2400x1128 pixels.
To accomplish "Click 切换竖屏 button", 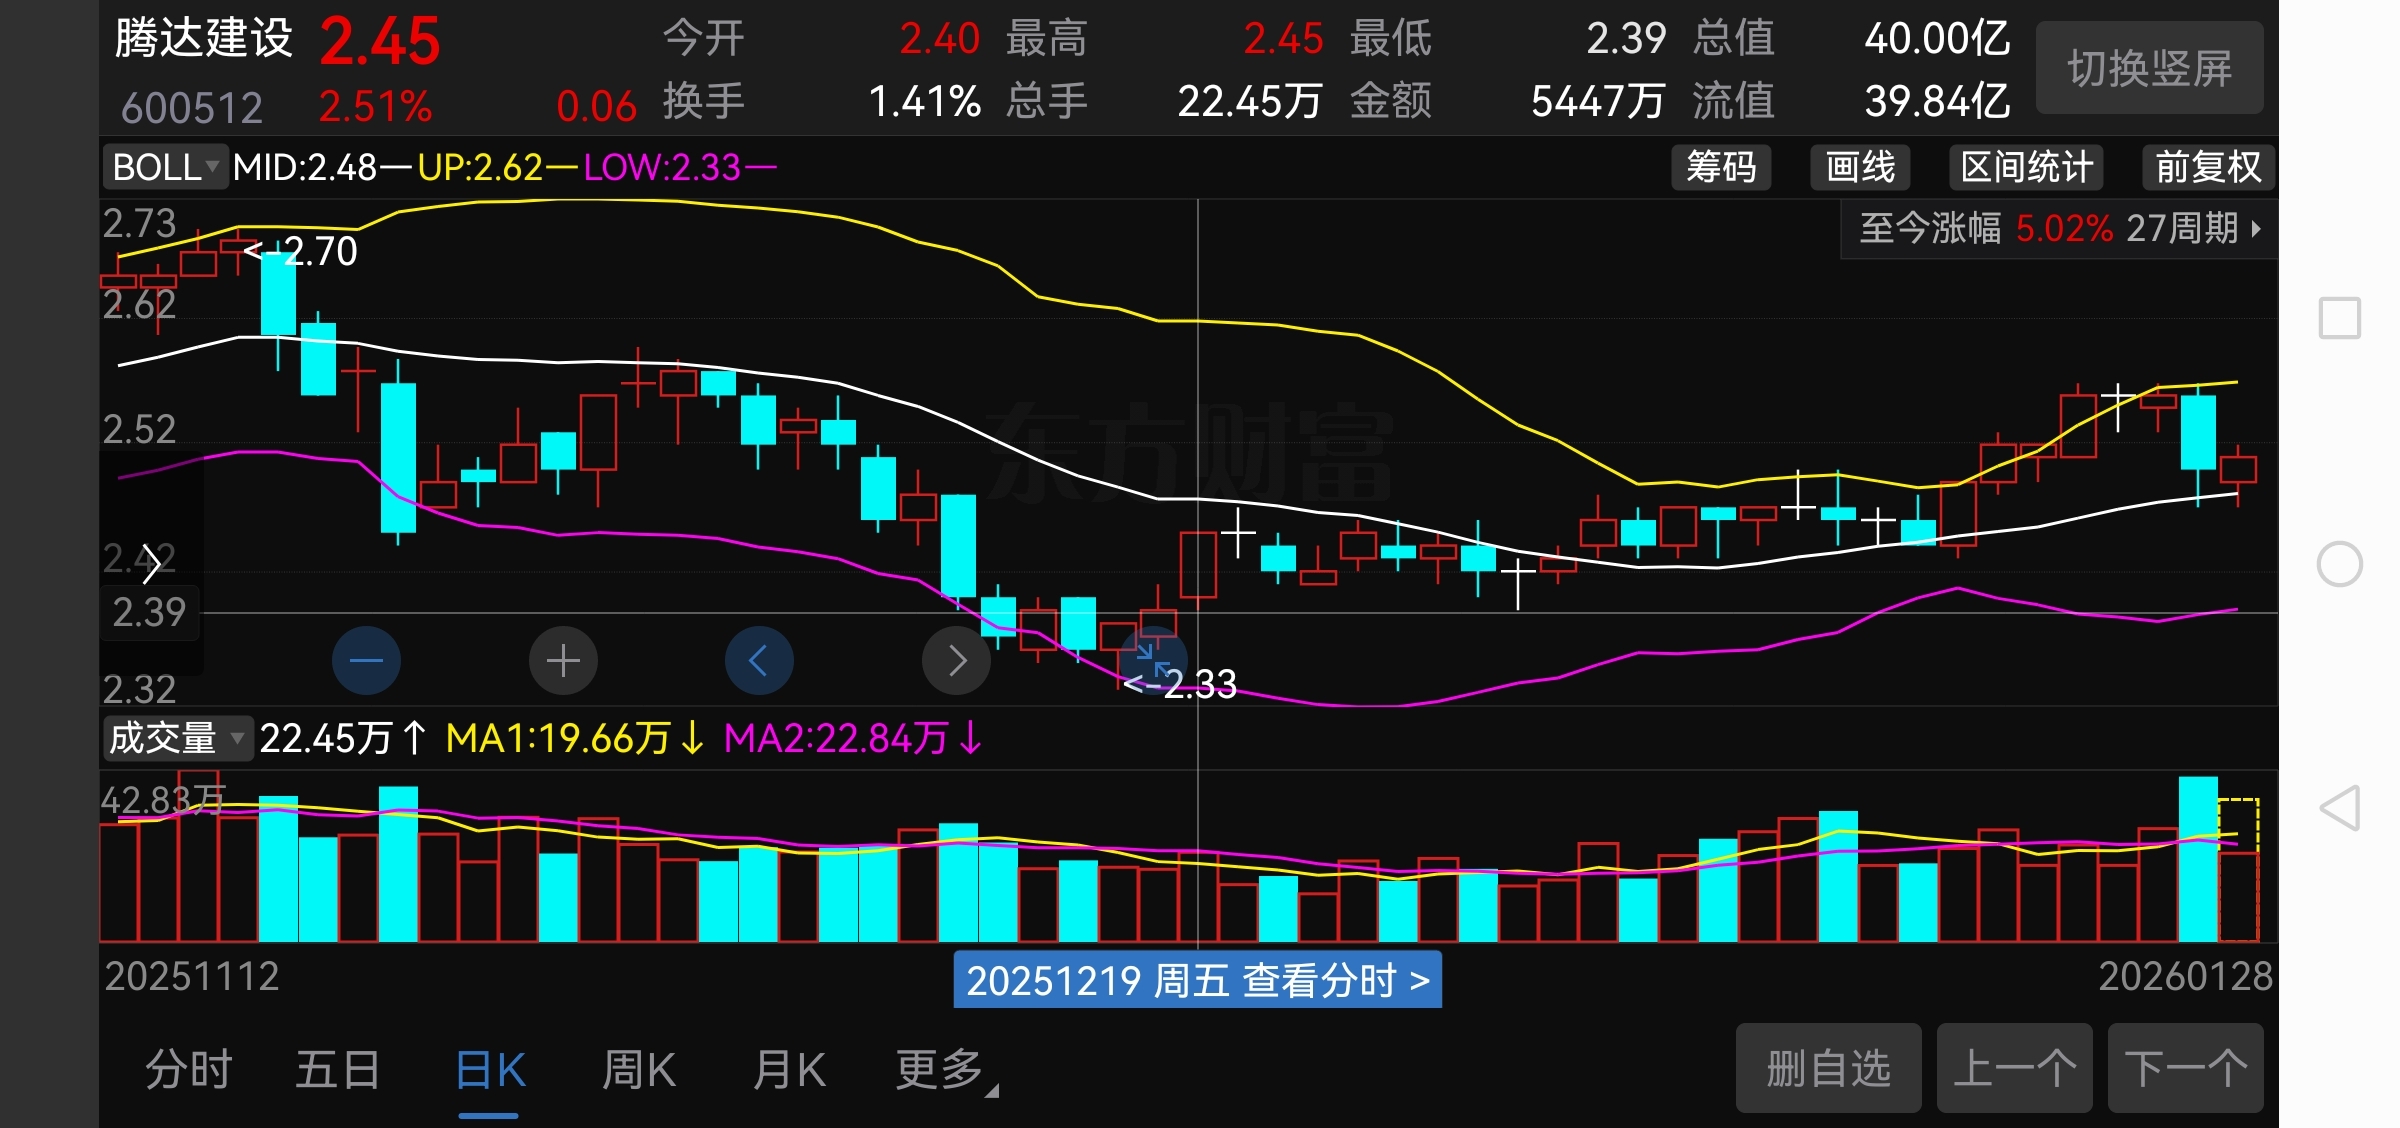I will pyautogui.click(x=2149, y=68).
